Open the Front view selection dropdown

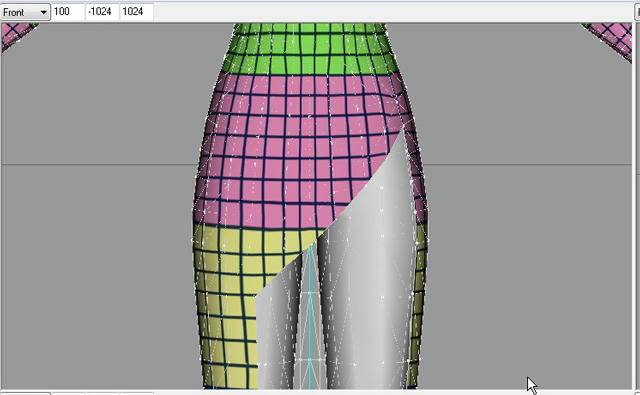click(x=25, y=12)
